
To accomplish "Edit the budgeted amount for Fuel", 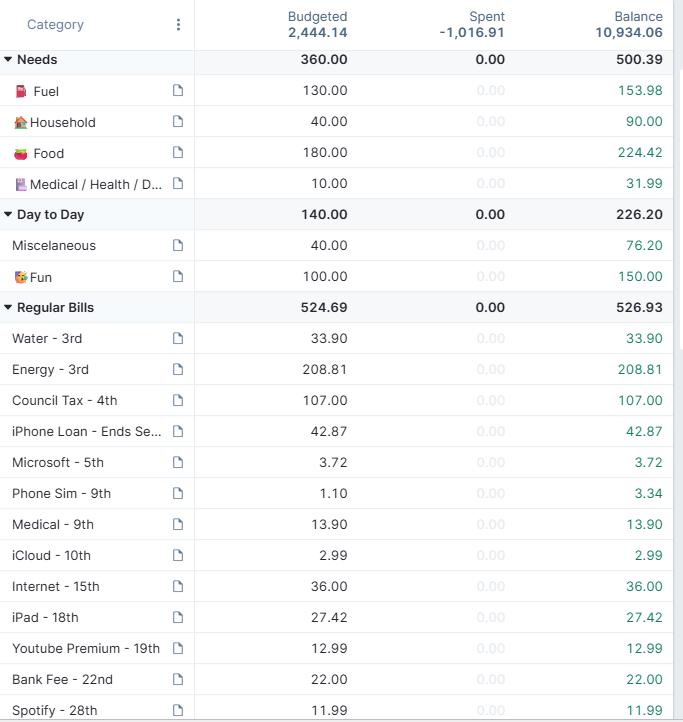I will click(x=325, y=90).
